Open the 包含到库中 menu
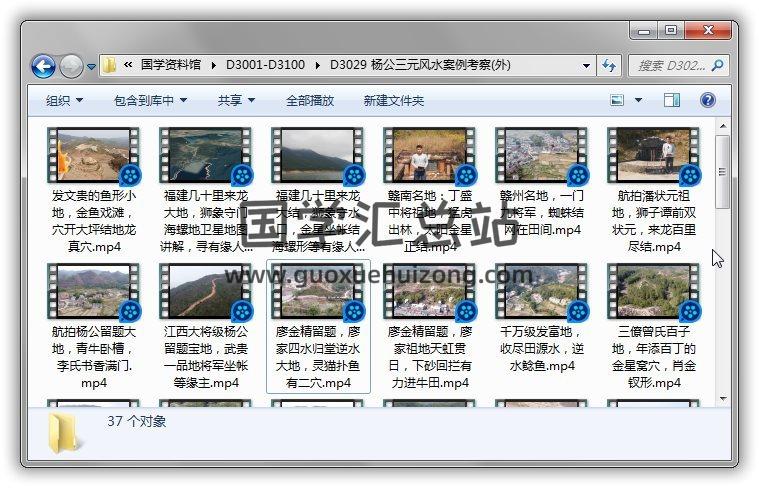This screenshot has height=488, width=759. point(150,101)
